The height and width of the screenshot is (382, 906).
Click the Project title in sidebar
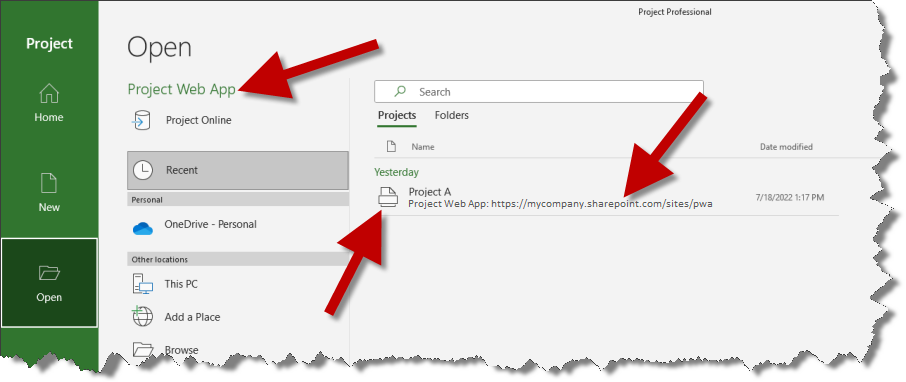[x=50, y=43]
